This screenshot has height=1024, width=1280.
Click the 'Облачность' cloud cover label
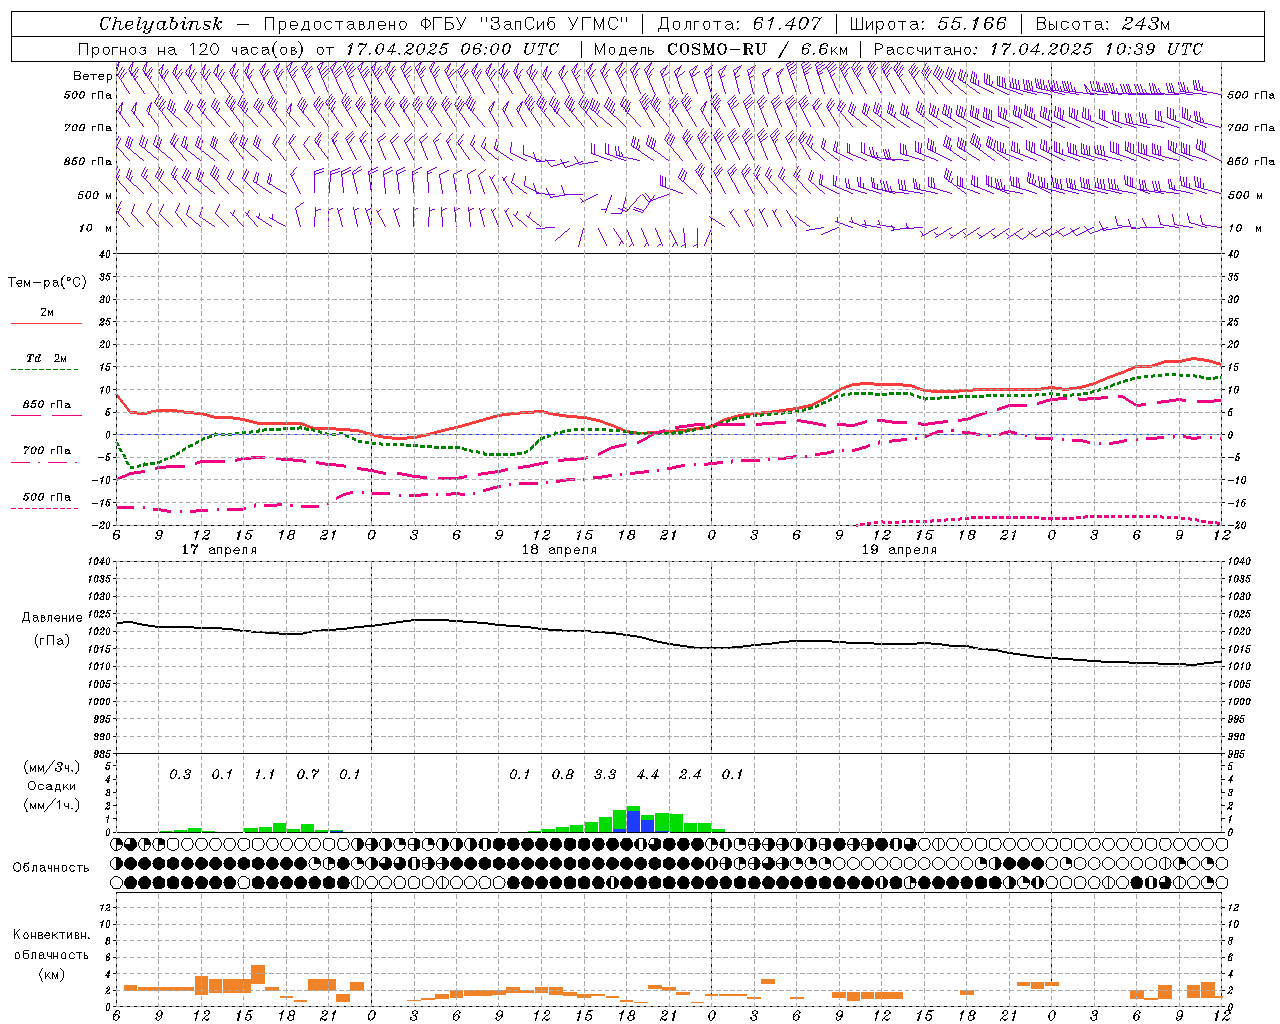coord(51,868)
